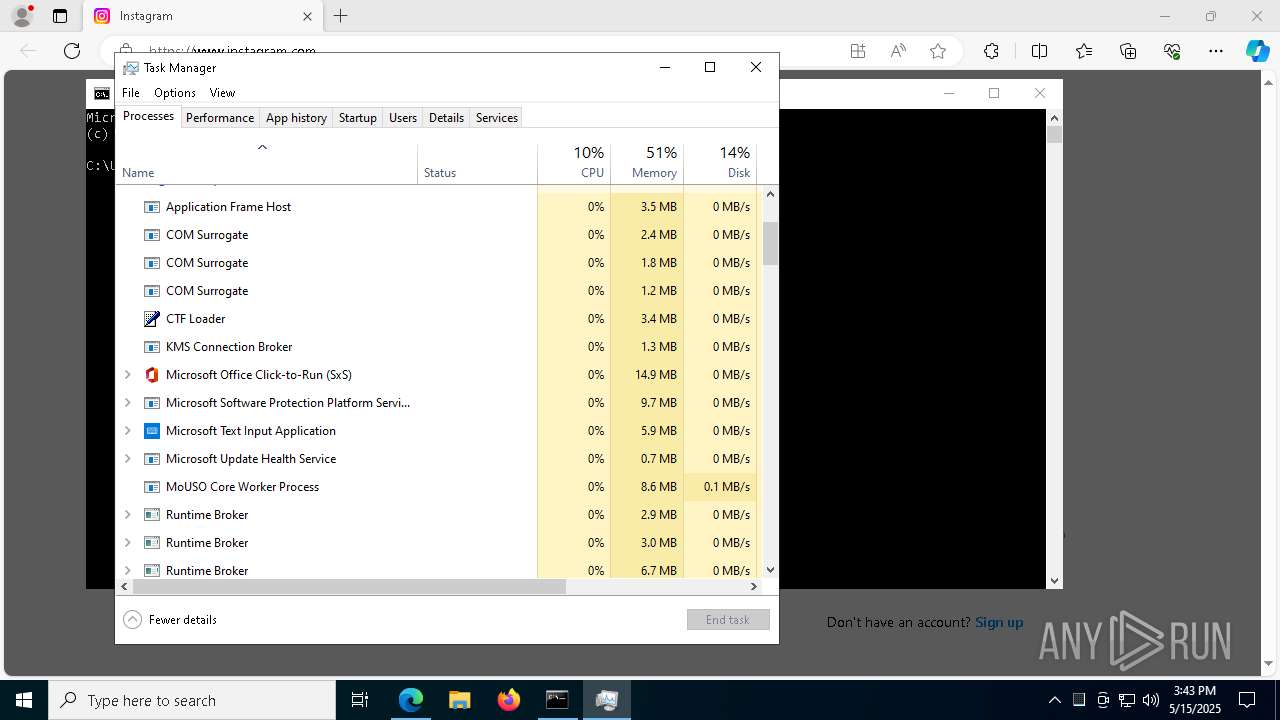1280x720 pixels.
Task: Open a new Edge tab
Action: [x=340, y=16]
